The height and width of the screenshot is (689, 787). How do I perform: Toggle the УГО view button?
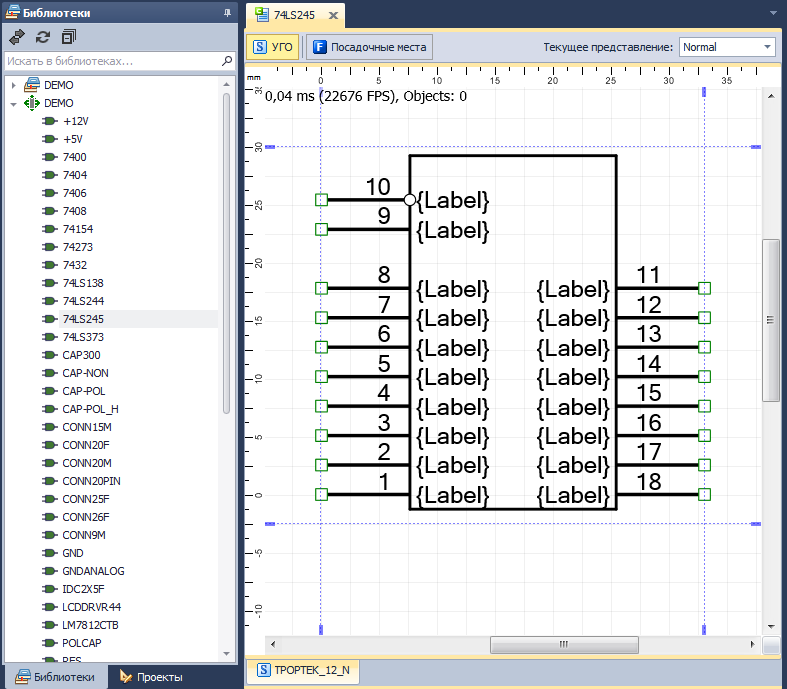[273, 47]
